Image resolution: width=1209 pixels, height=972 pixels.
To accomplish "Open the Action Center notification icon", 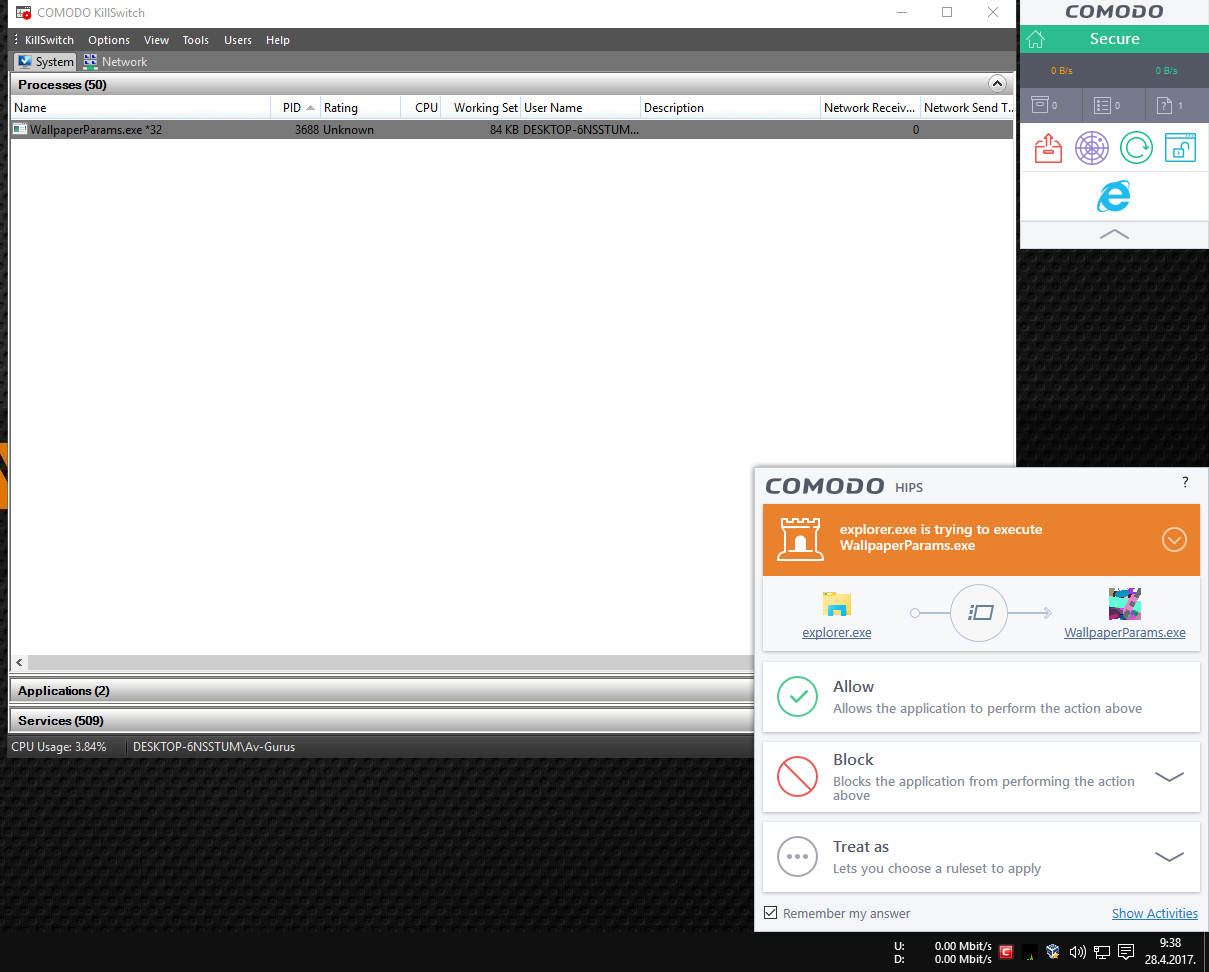I will [x=1126, y=952].
